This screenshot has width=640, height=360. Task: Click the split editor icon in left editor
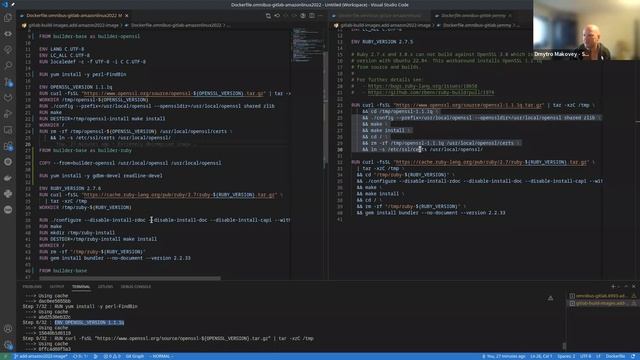312,16
